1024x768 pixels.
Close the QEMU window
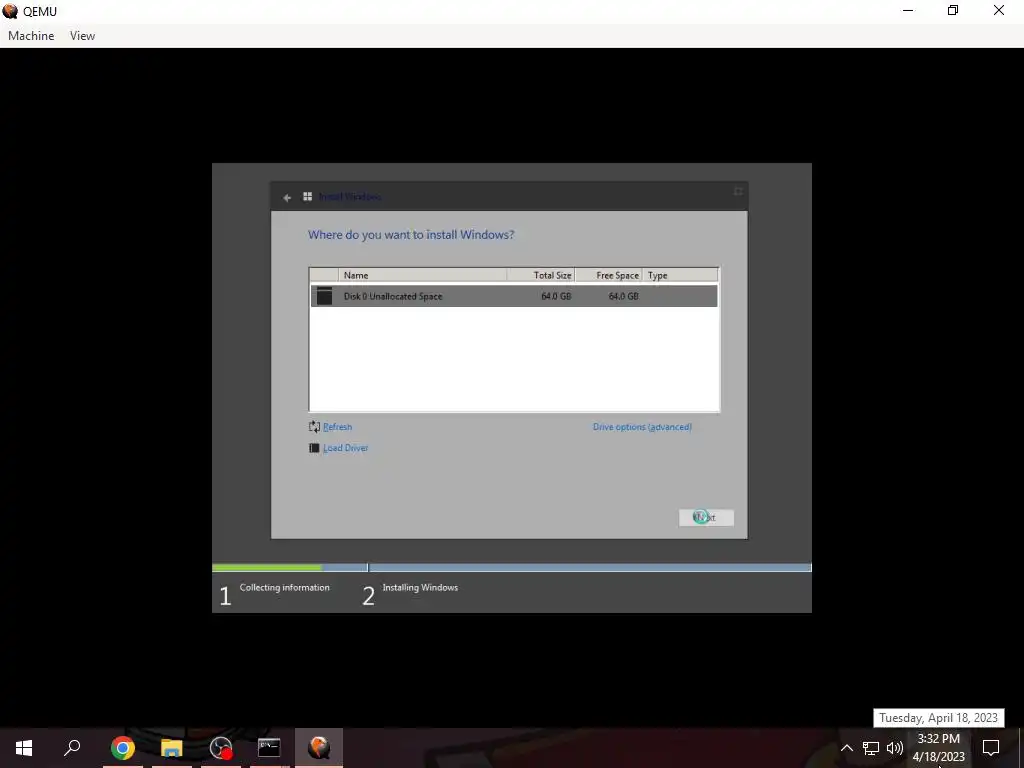[x=999, y=10]
